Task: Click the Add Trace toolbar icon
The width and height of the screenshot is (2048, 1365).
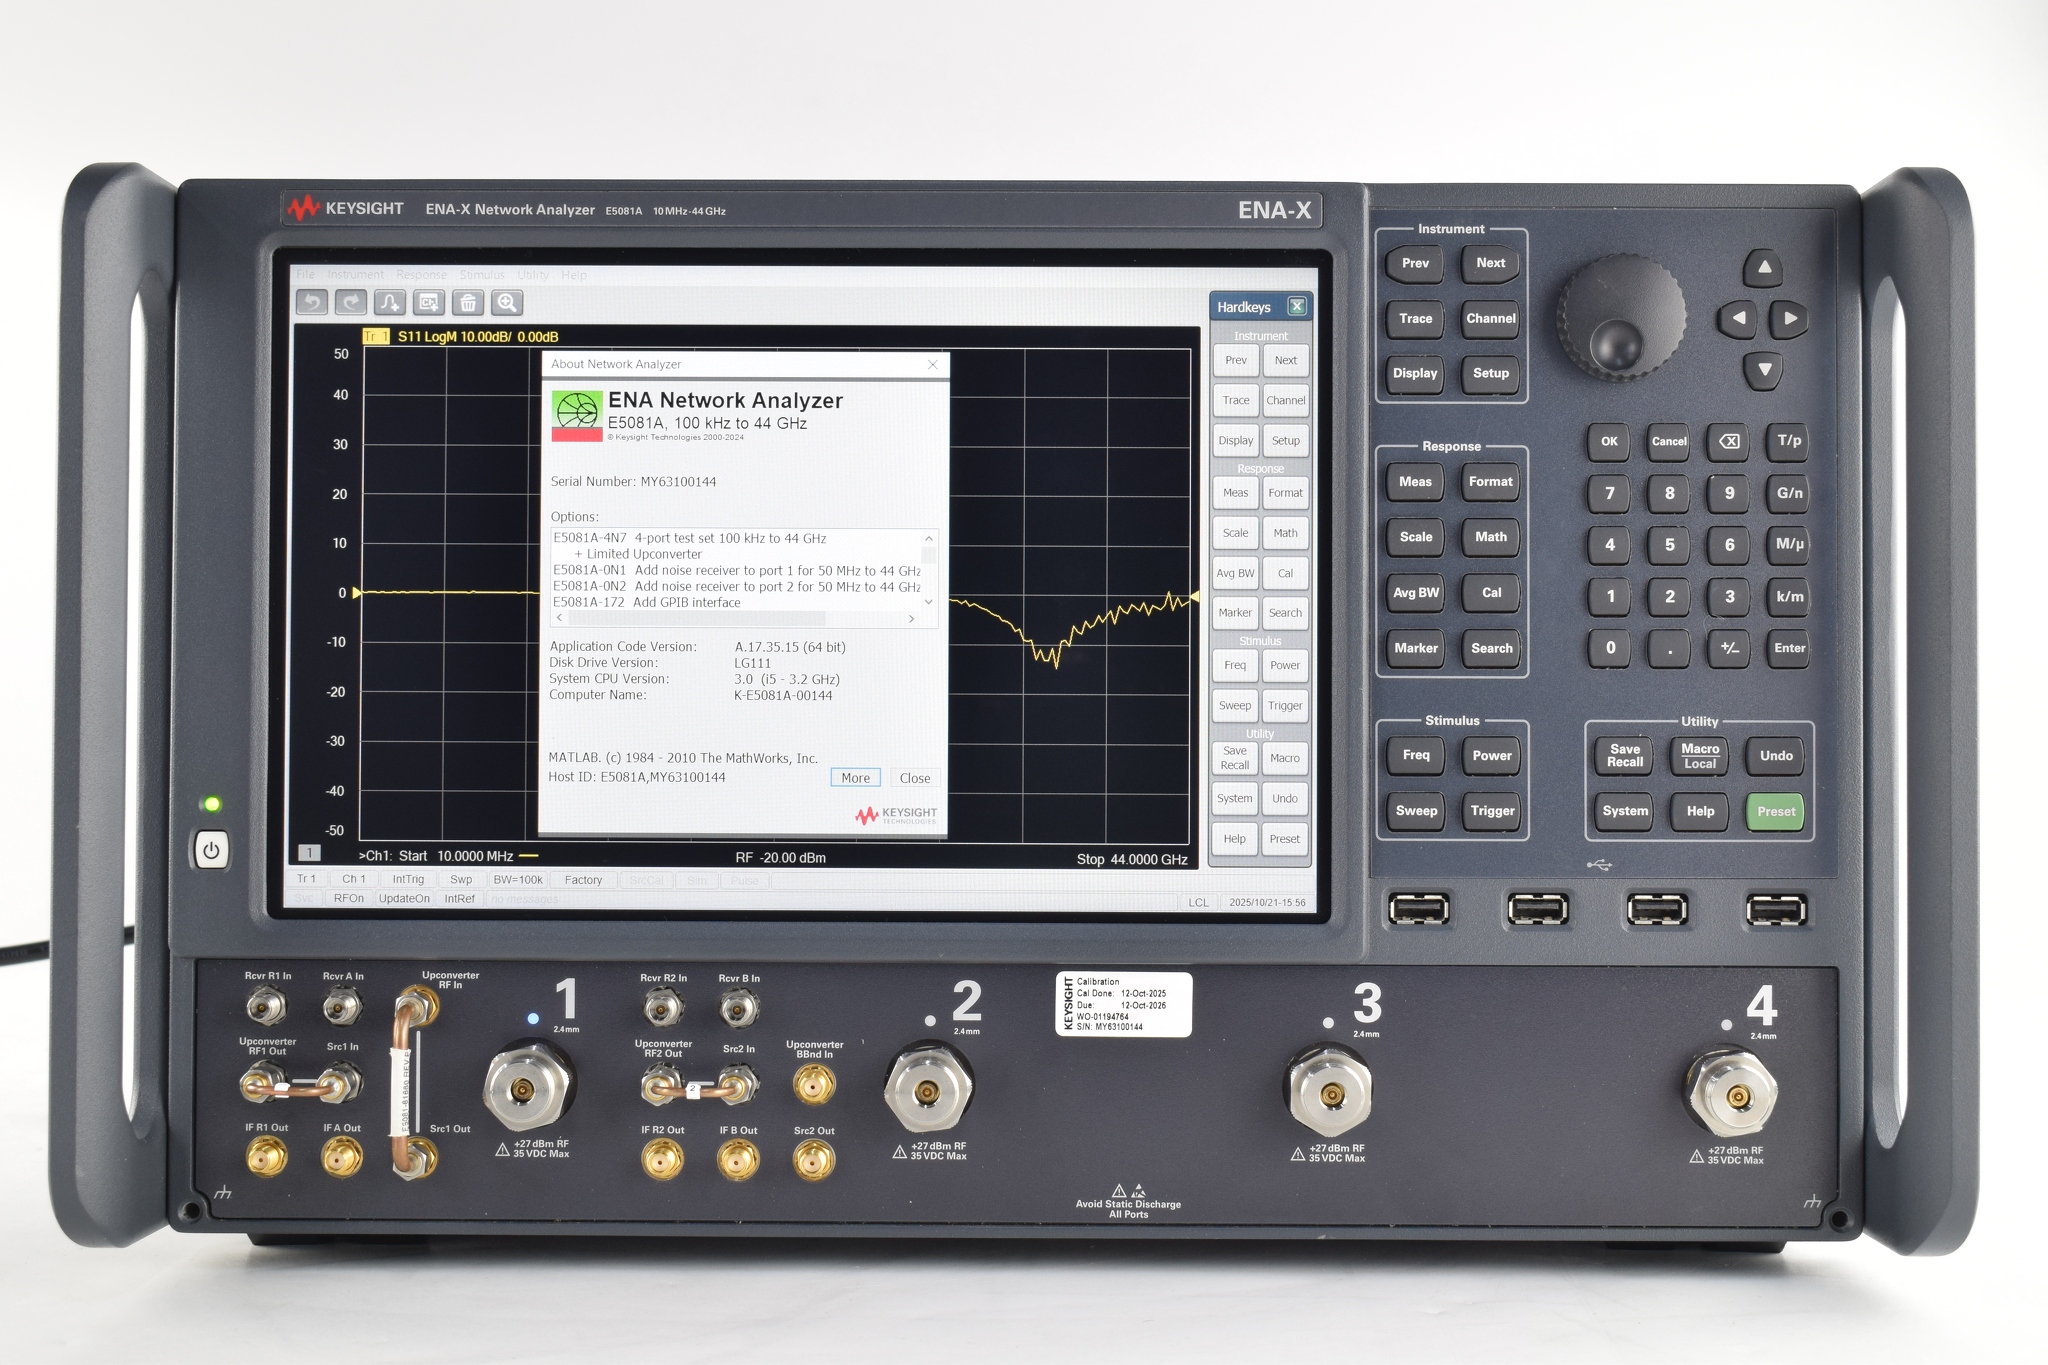Action: [390, 302]
